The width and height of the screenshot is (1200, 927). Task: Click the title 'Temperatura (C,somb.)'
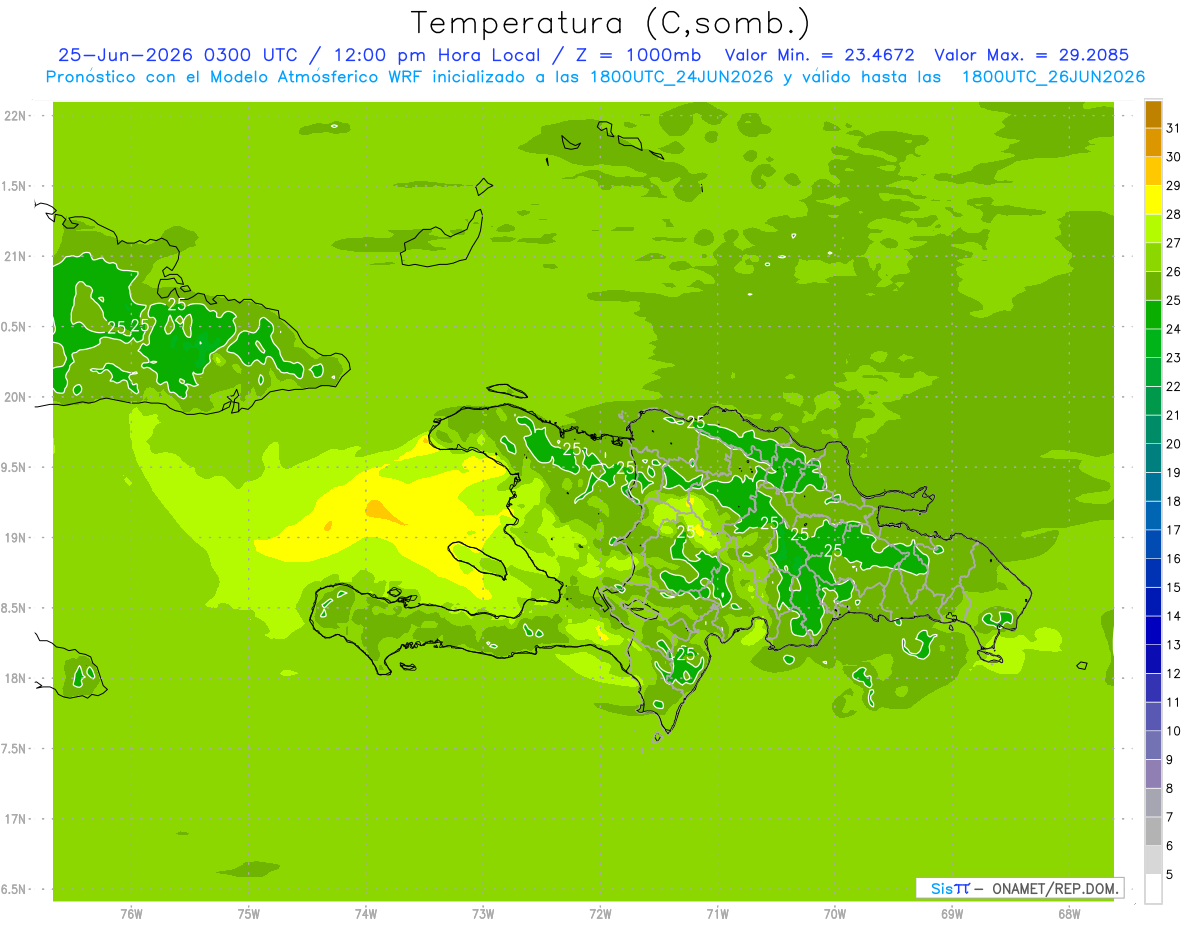pyautogui.click(x=610, y=23)
